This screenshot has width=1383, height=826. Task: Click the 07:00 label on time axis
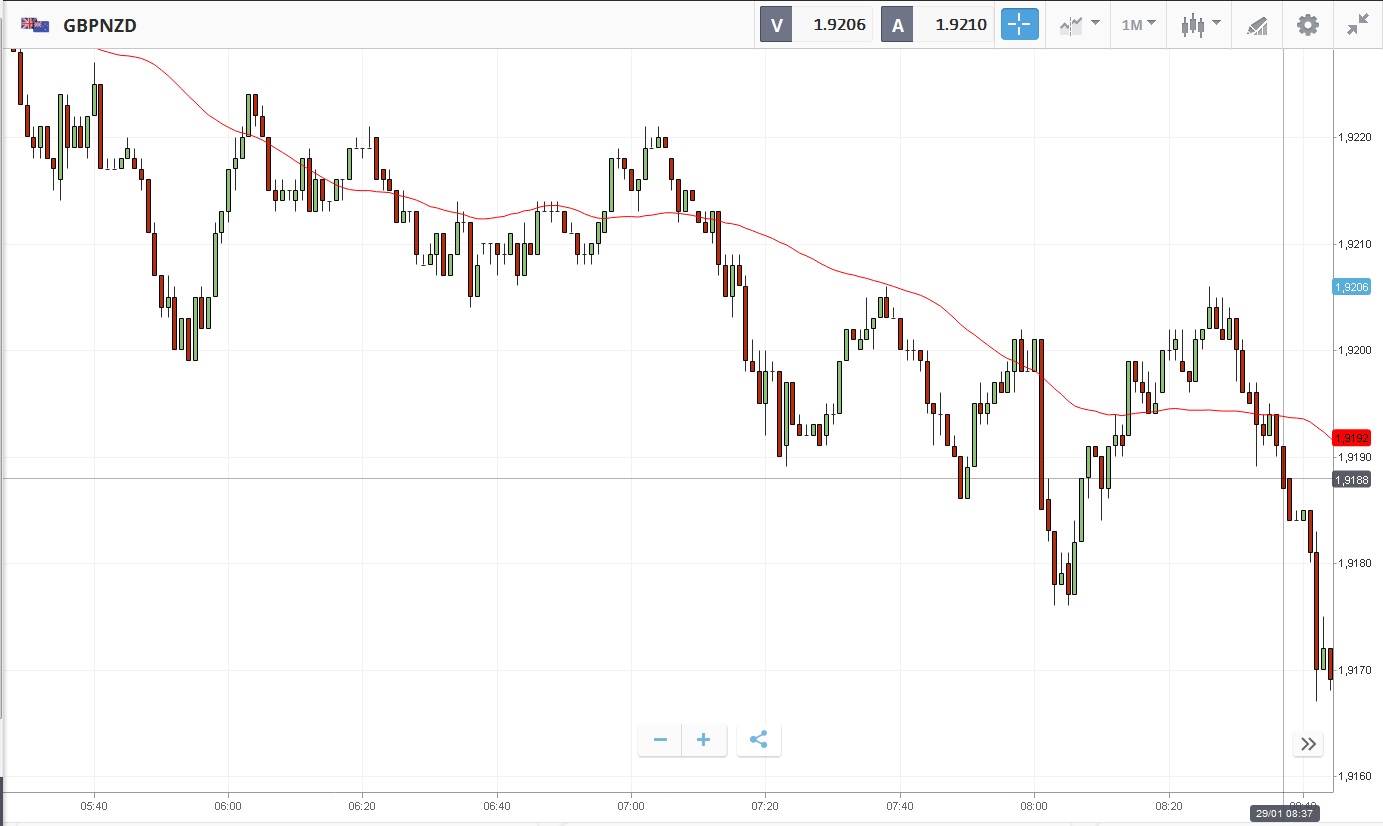pyautogui.click(x=631, y=805)
